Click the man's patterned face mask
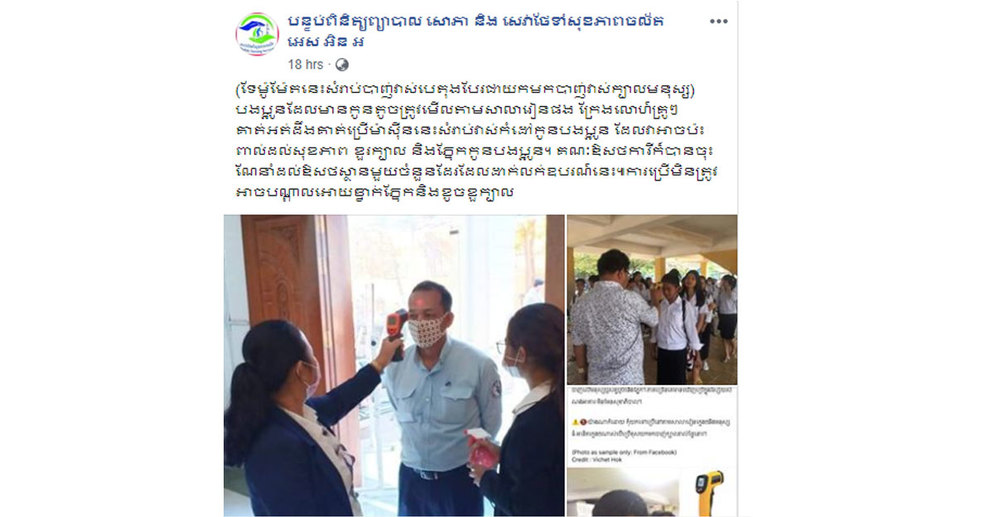The image size is (994, 517). pyautogui.click(x=427, y=331)
